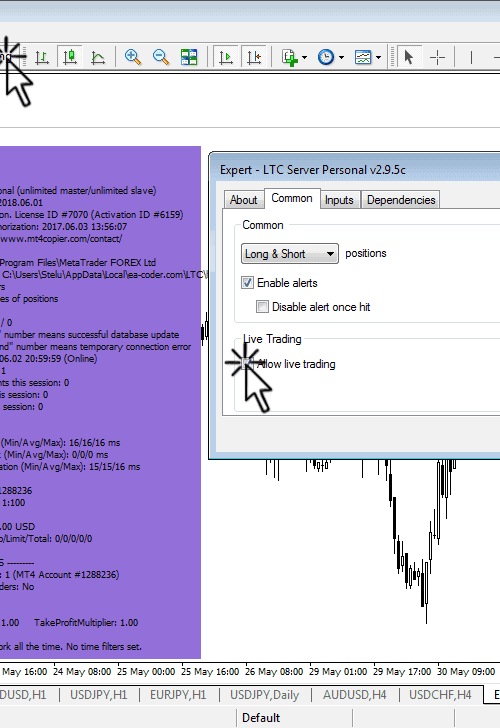Open the templates dropdown arrow
Image resolution: width=500 pixels, height=728 pixels.
[378, 58]
